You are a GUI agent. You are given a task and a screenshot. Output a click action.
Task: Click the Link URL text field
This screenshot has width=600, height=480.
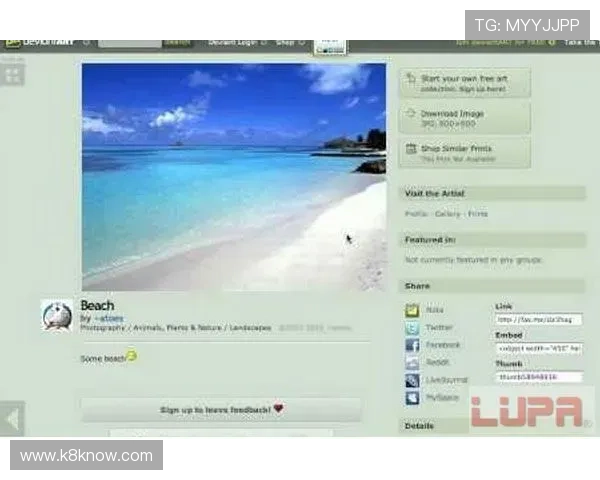coord(538,320)
